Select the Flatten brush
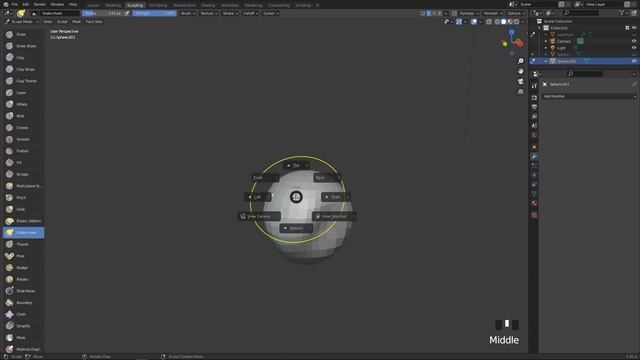The image size is (640, 360). pyautogui.click(x=23, y=151)
